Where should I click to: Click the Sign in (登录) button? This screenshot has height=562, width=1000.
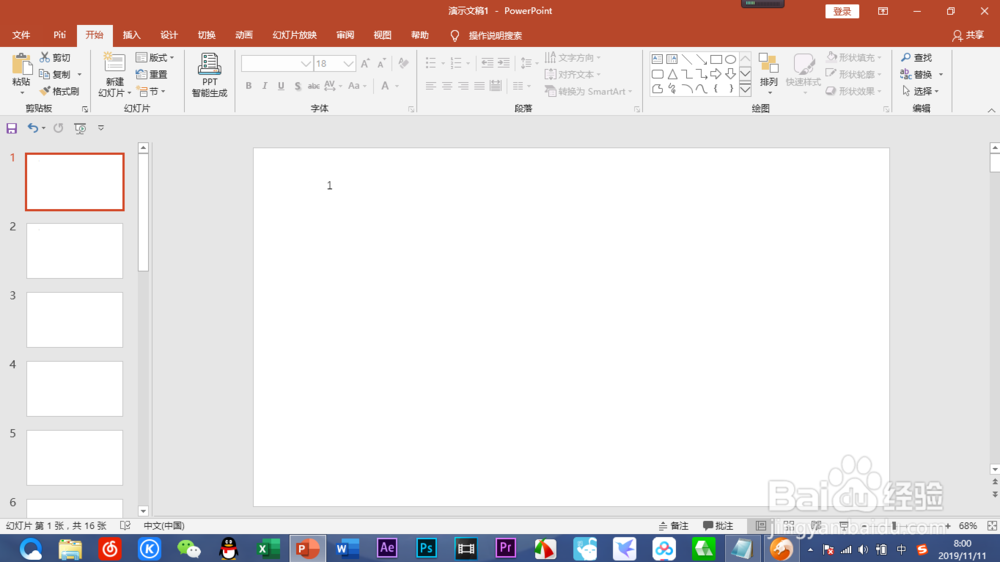pyautogui.click(x=842, y=11)
